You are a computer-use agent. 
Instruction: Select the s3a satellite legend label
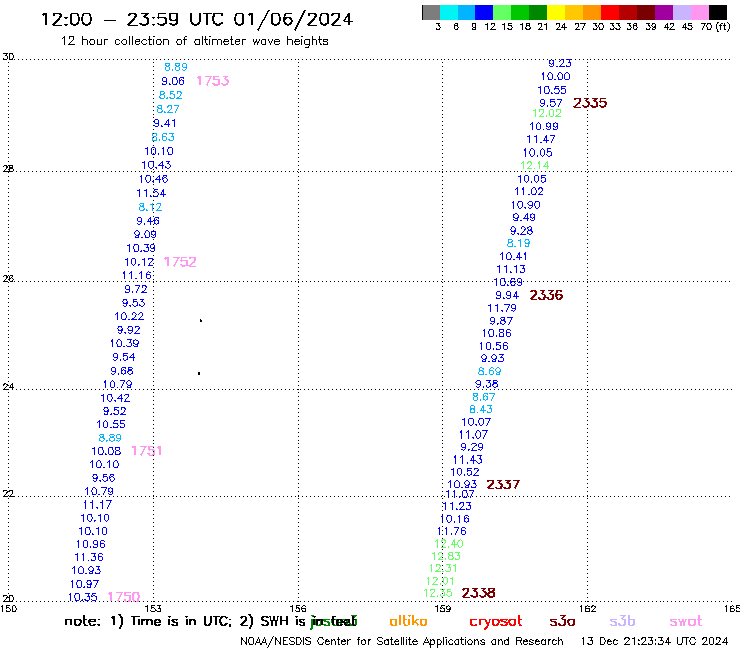coord(562,621)
